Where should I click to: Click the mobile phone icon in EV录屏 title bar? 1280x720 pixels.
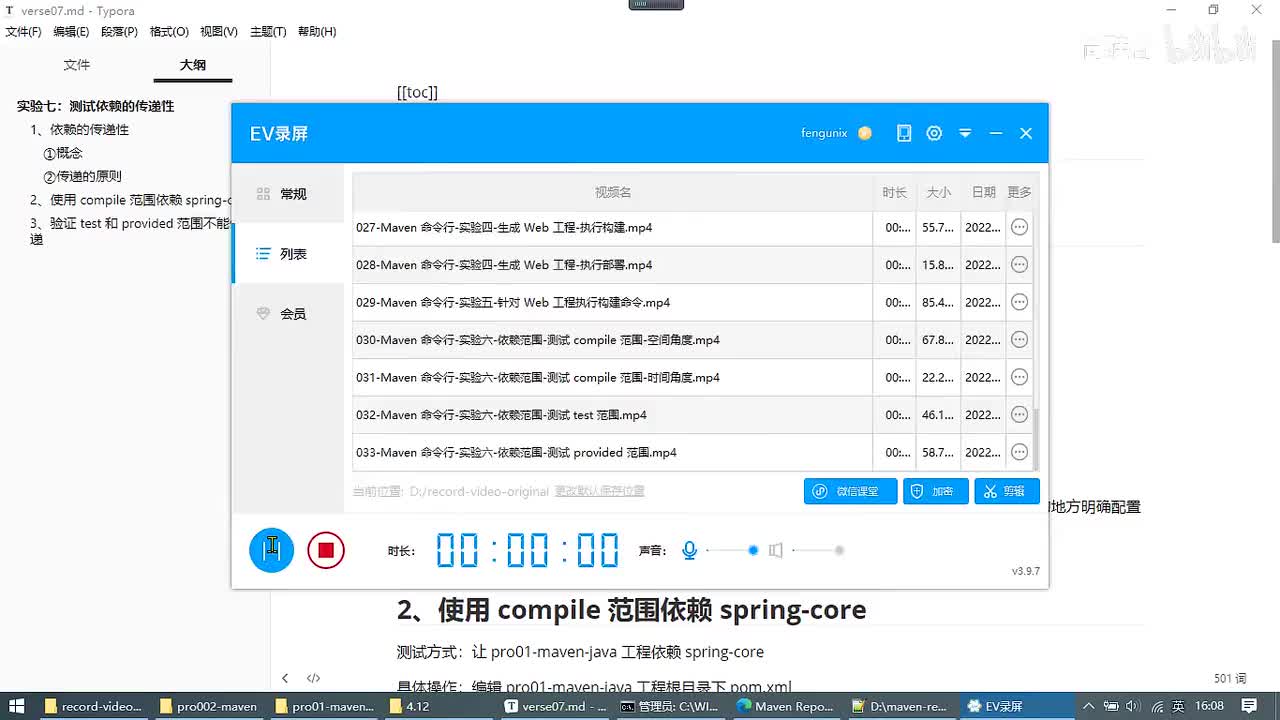(904, 133)
